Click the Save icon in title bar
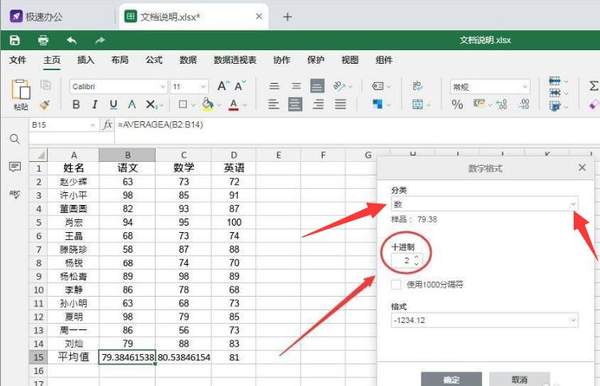Viewport: 600px width, 386px height. [x=15, y=40]
